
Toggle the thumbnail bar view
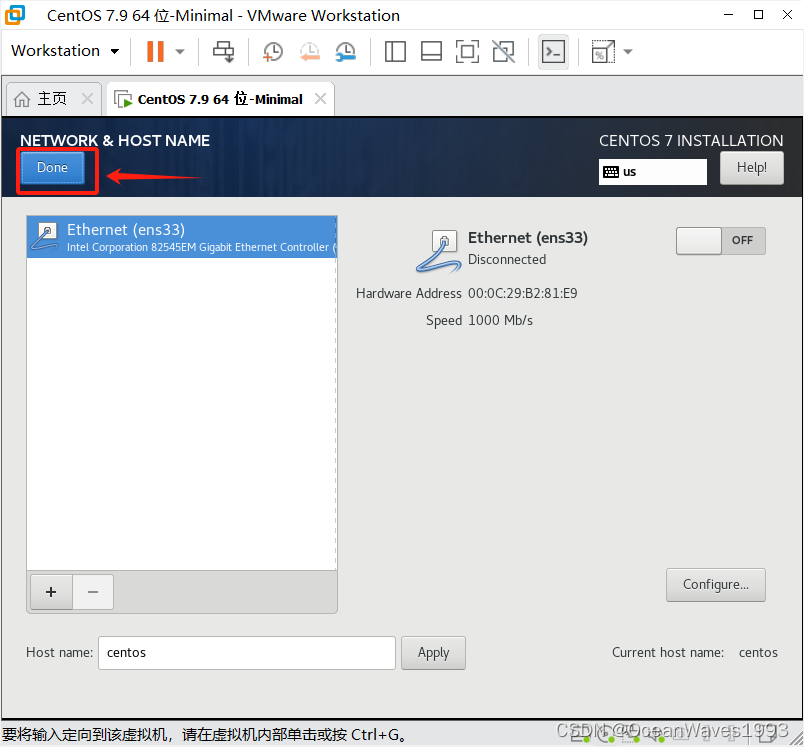pos(431,51)
